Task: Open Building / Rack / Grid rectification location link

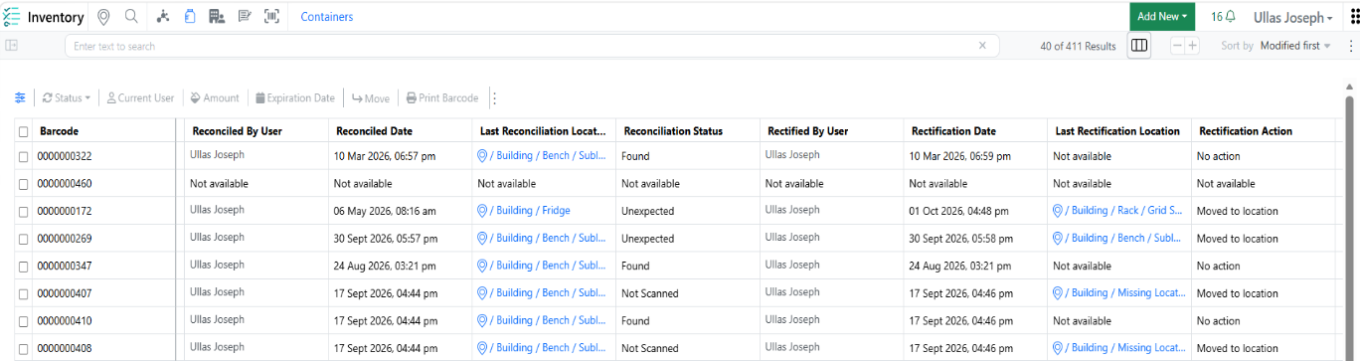Action: click(x=1118, y=211)
